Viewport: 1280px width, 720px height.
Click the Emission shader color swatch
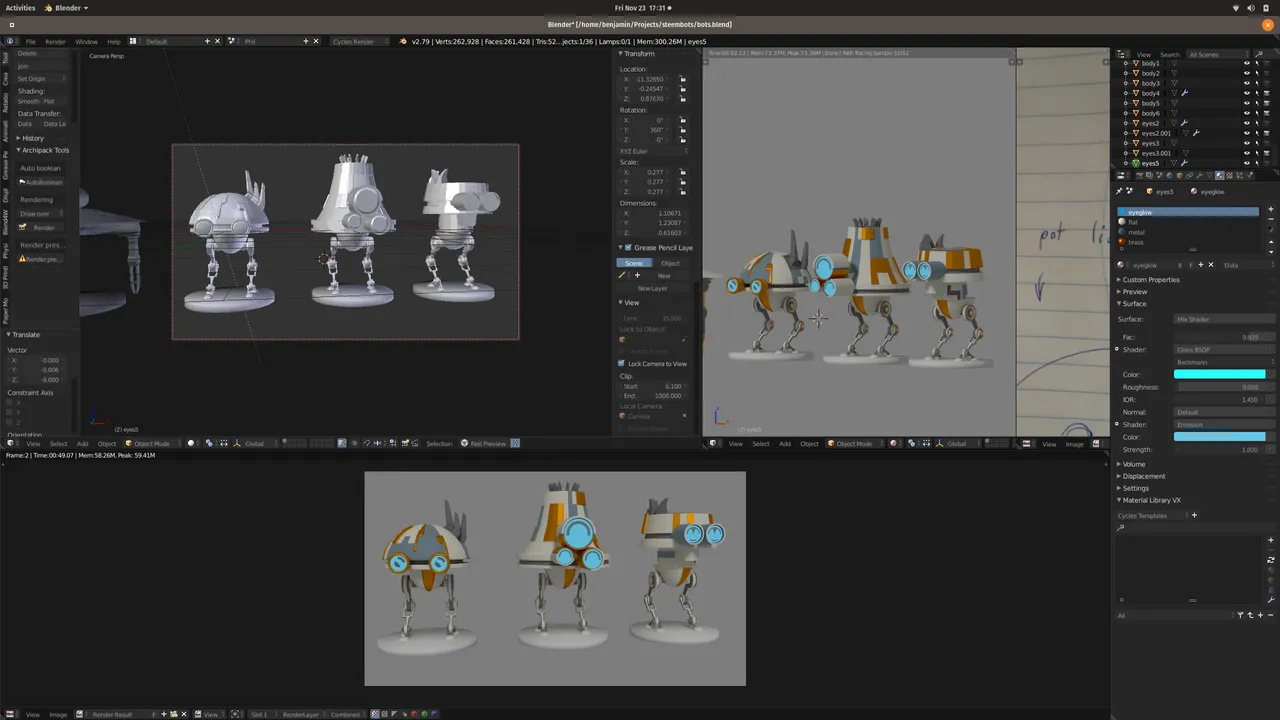1219,437
